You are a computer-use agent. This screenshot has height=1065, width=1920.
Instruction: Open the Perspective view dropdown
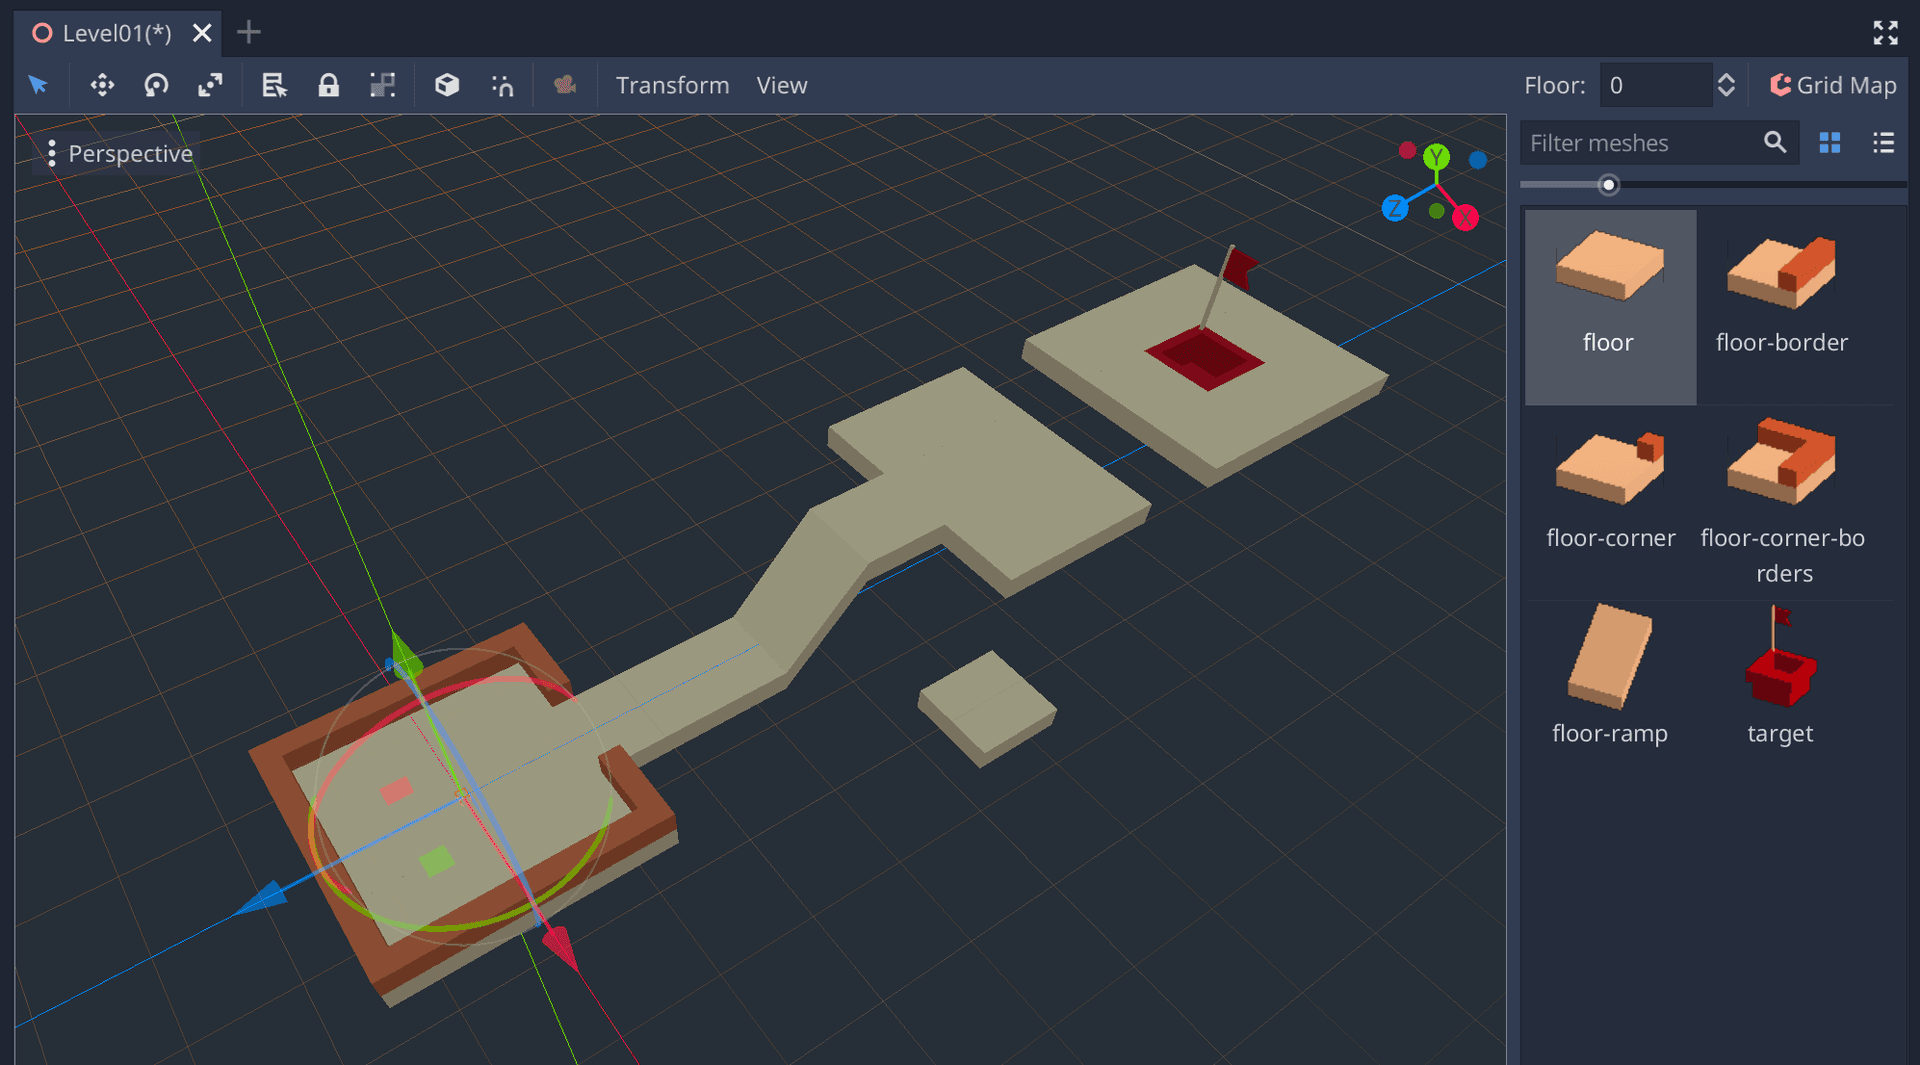click(118, 153)
